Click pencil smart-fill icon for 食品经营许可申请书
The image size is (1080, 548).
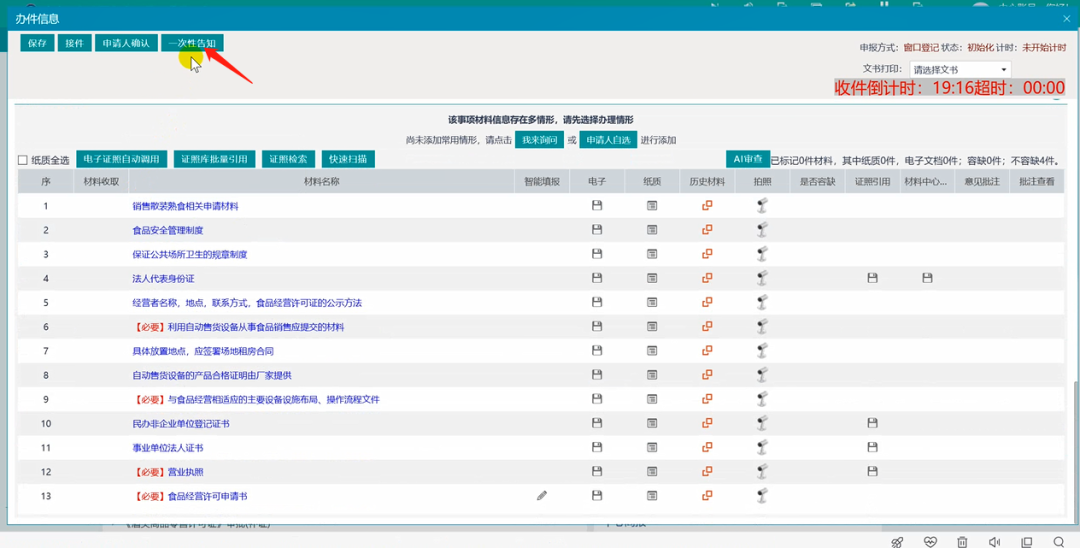tap(542, 496)
